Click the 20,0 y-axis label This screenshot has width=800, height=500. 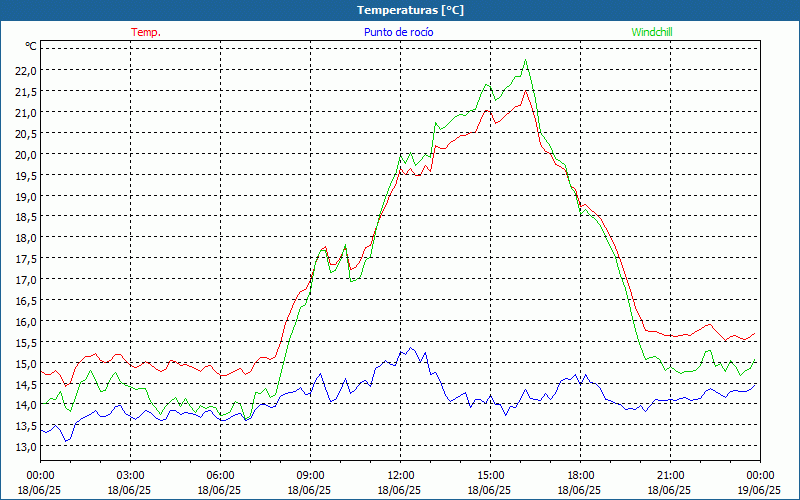tap(26, 154)
